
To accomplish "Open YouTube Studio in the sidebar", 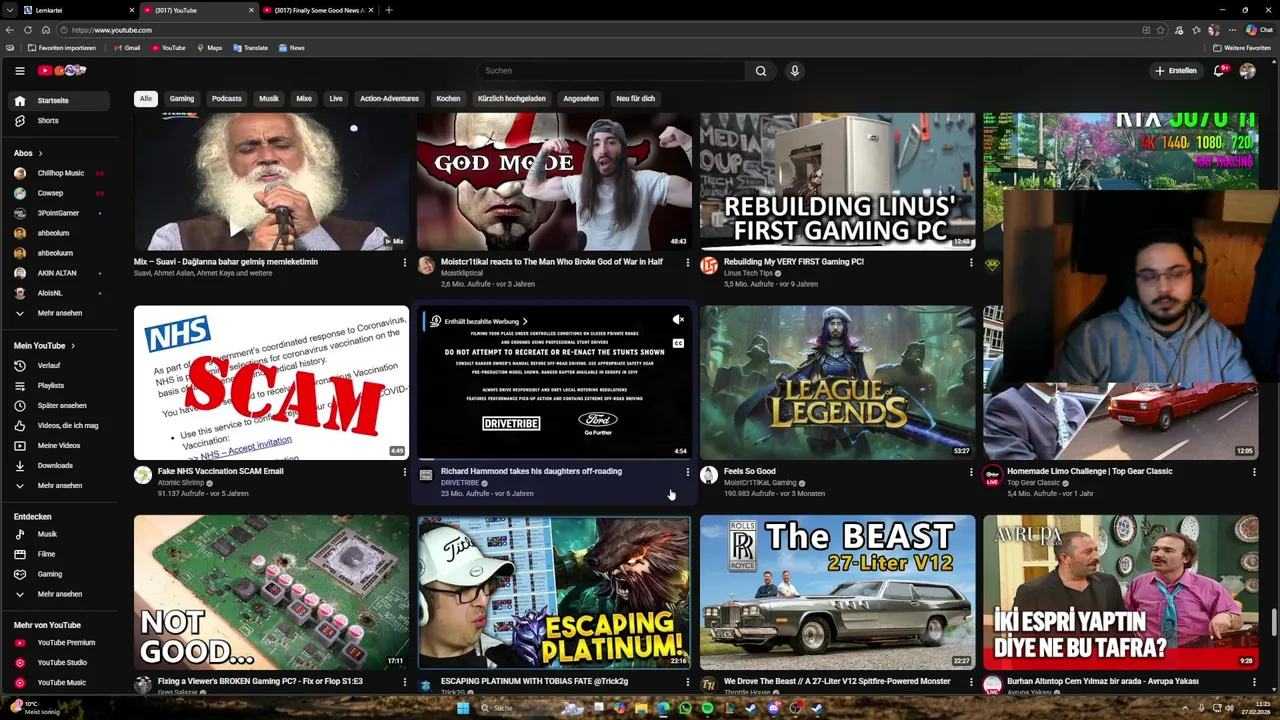I will (60, 663).
